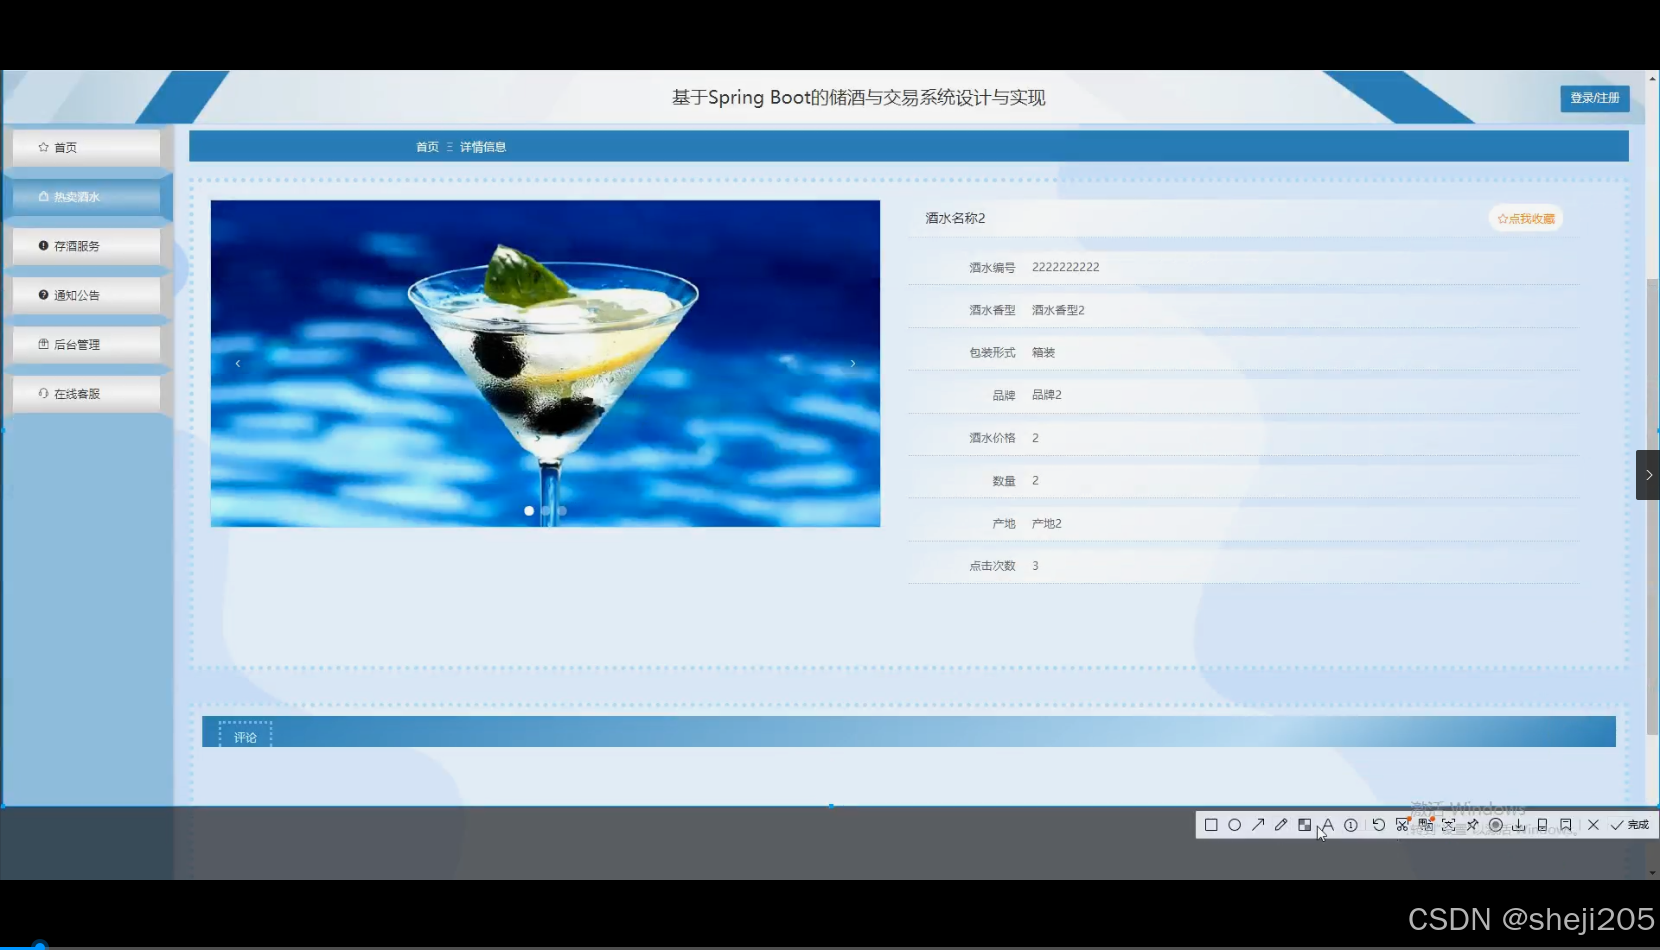Image resolution: width=1660 pixels, height=950 pixels.
Task: Select the pencil drawing tool
Action: tap(1281, 825)
